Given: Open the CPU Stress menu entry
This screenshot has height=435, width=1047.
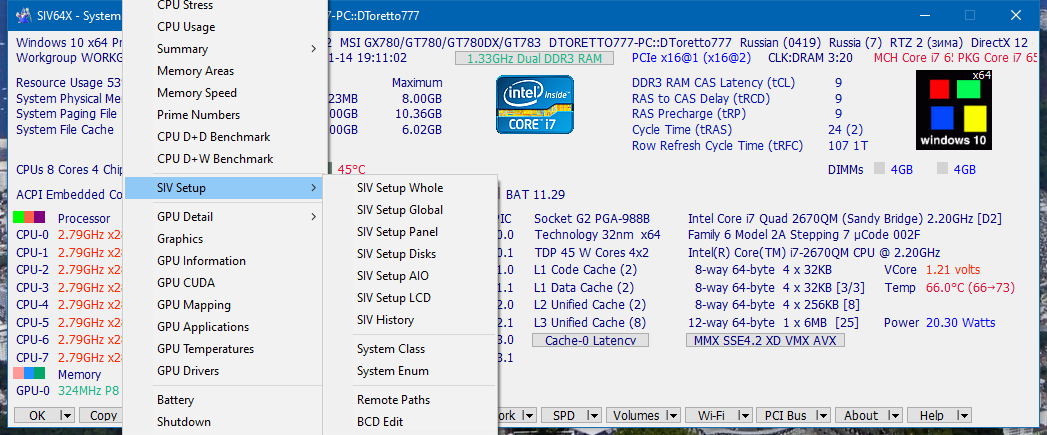Looking at the screenshot, I should coord(225,6).
